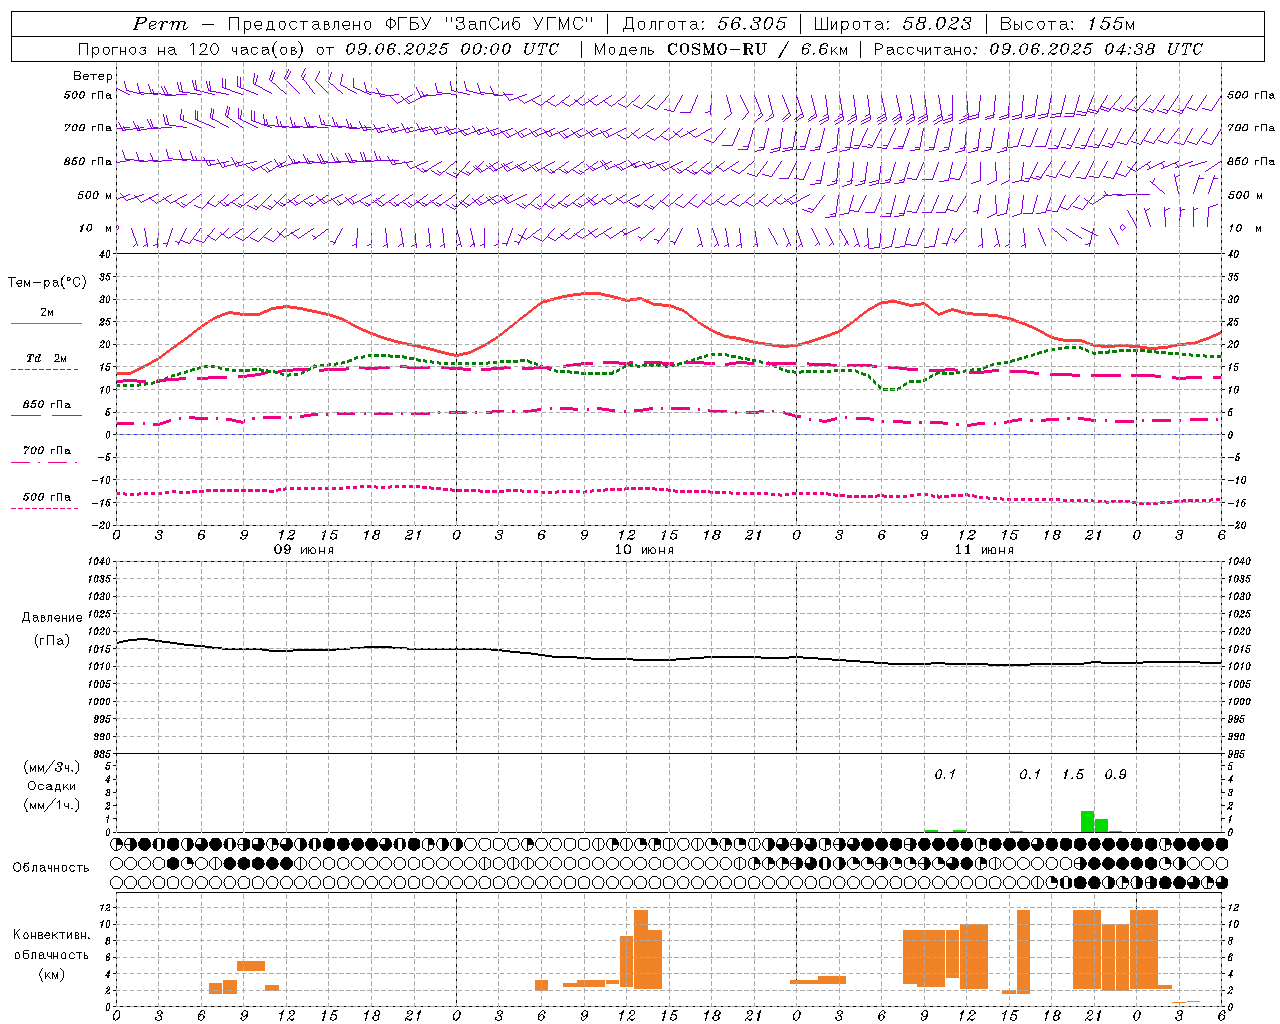Viewport: 1280px width, 1024px height.
Task: Select the text Предоставлено ФГБУ "ЗапСиб УГМС"
Action: 411,24
